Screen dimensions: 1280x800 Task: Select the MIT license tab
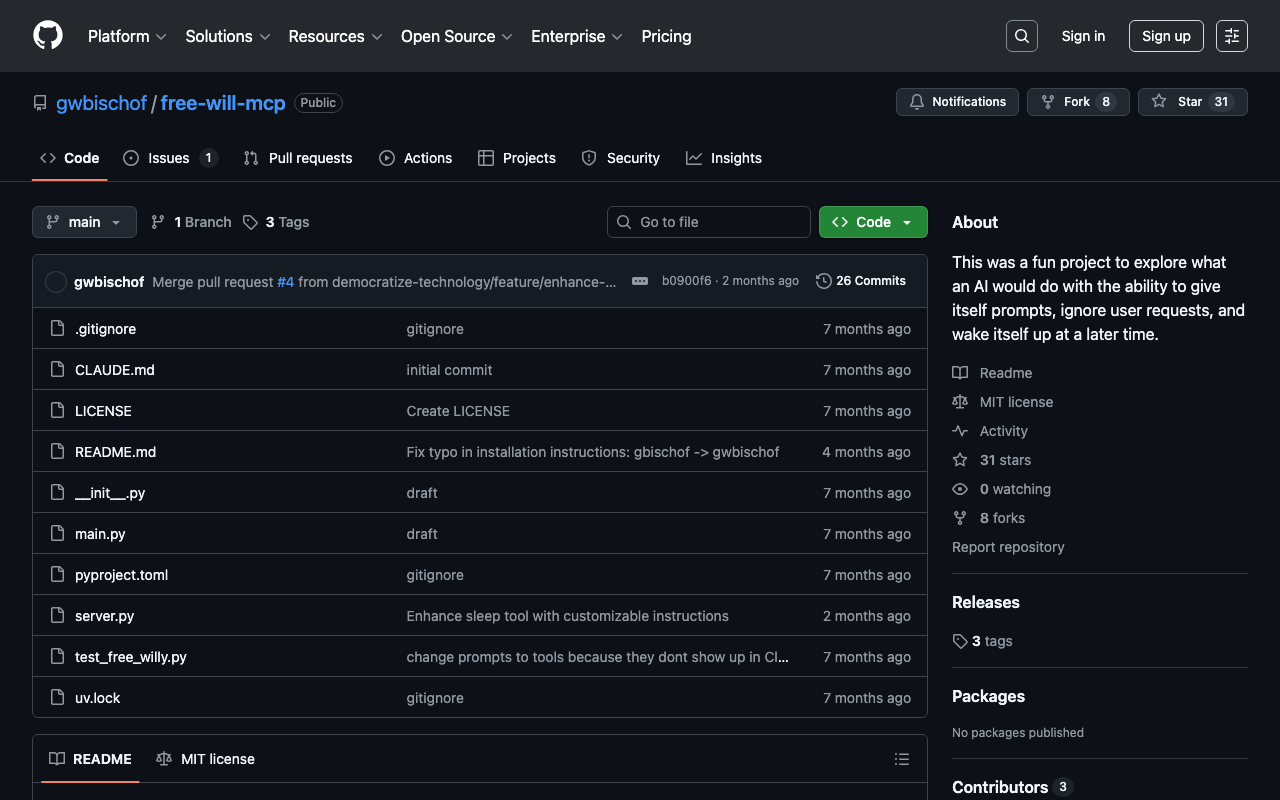click(x=206, y=759)
